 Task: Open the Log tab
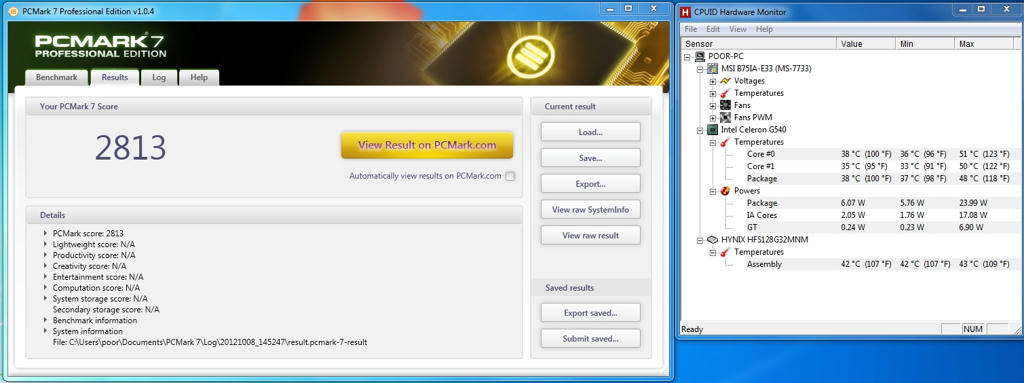[159, 77]
